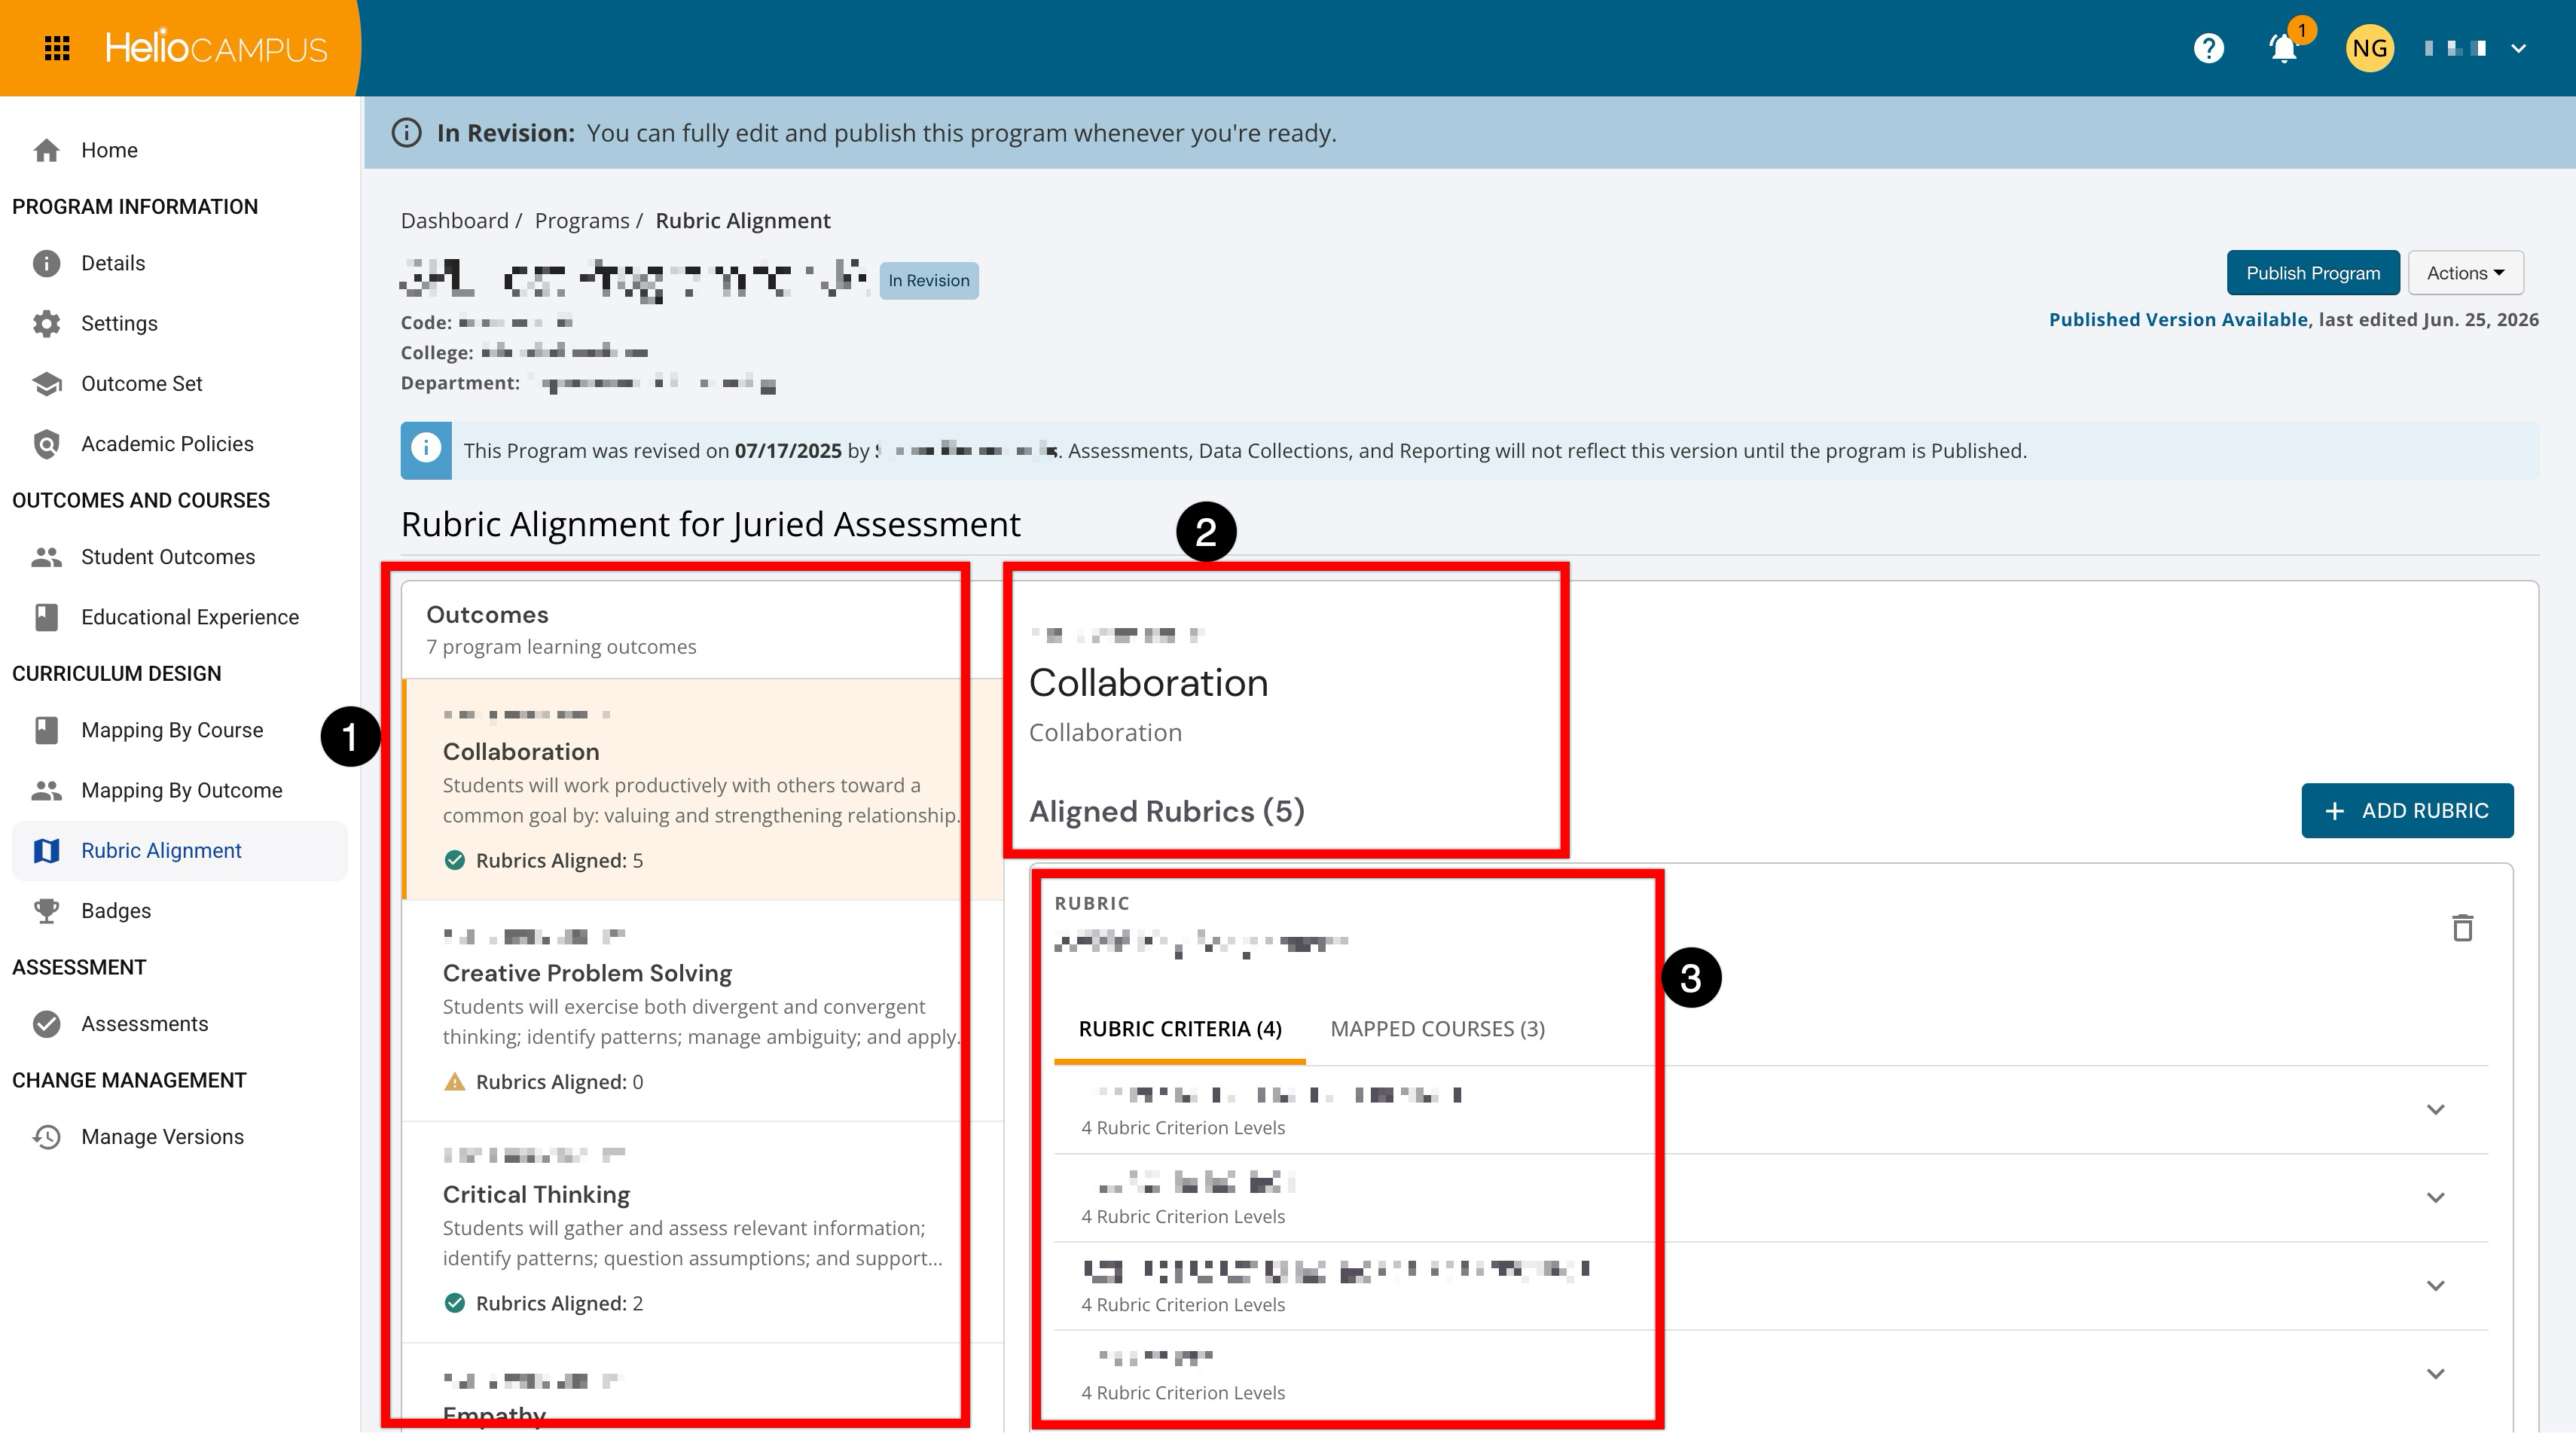
Task: Click the Manage Versions history icon
Action: pyautogui.click(x=46, y=1137)
